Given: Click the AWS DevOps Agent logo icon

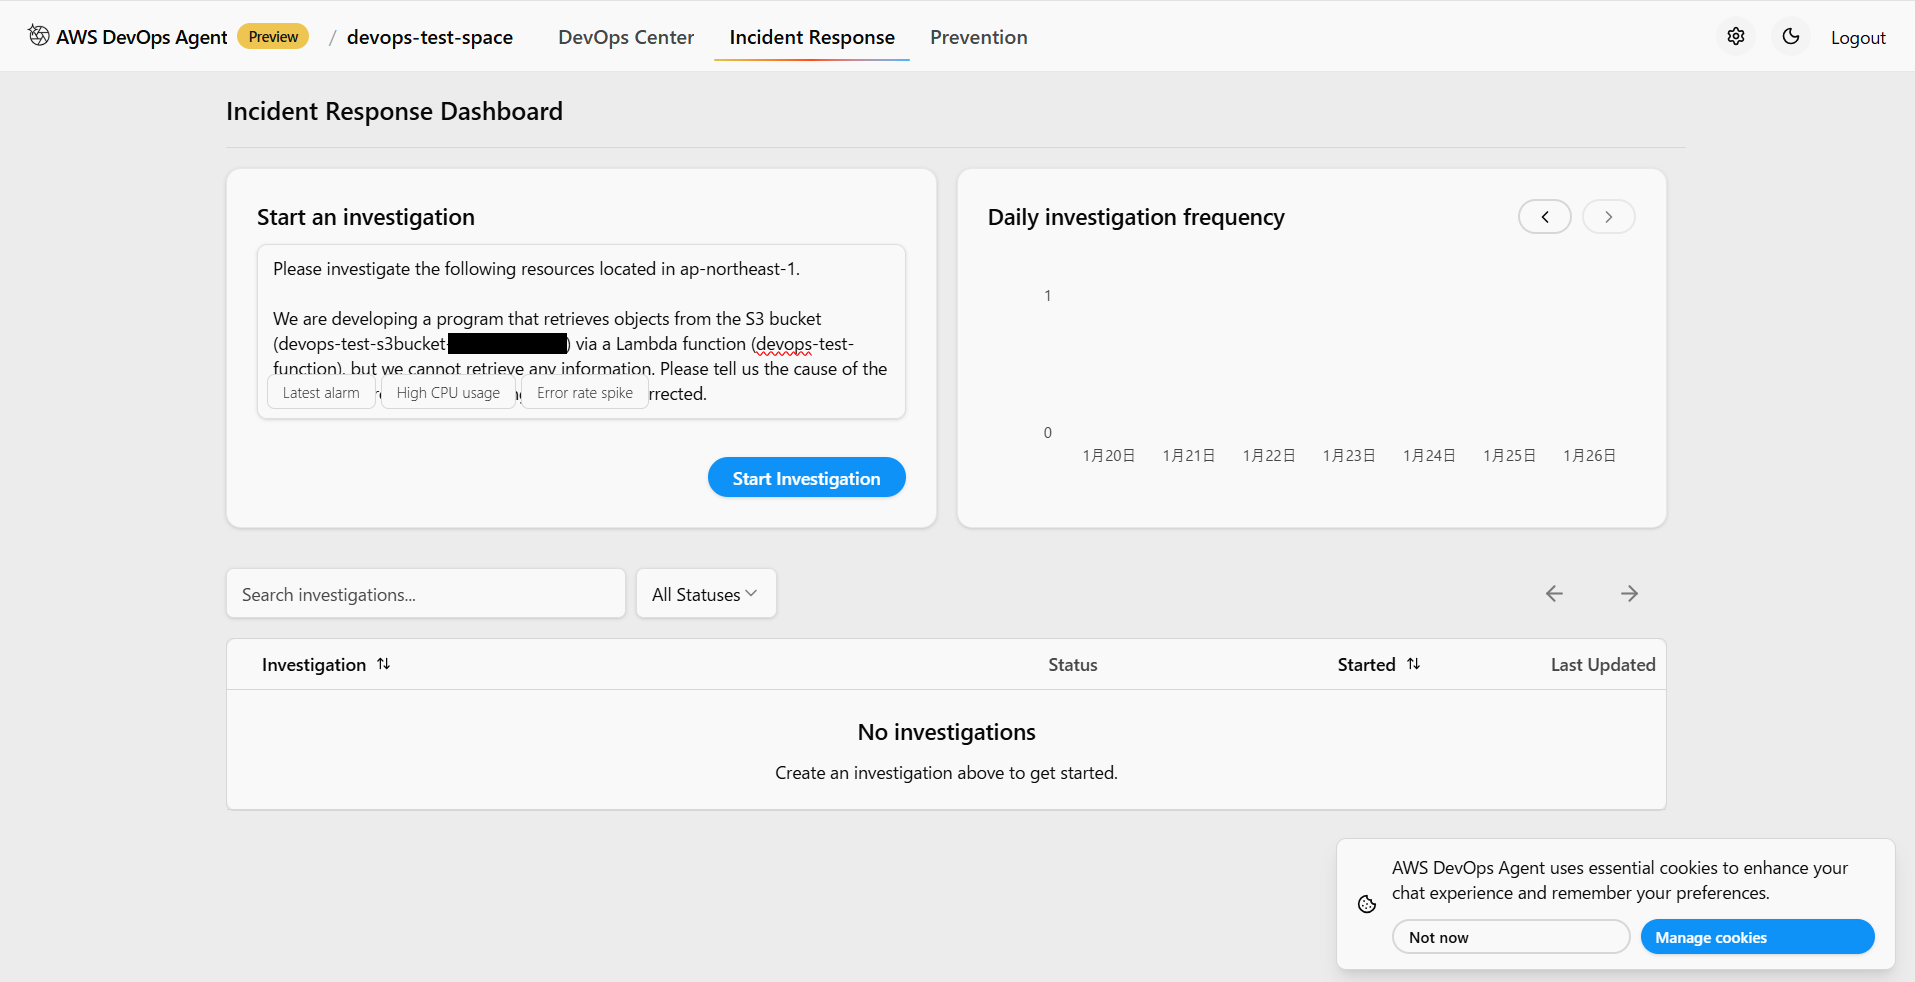Looking at the screenshot, I should [x=39, y=36].
